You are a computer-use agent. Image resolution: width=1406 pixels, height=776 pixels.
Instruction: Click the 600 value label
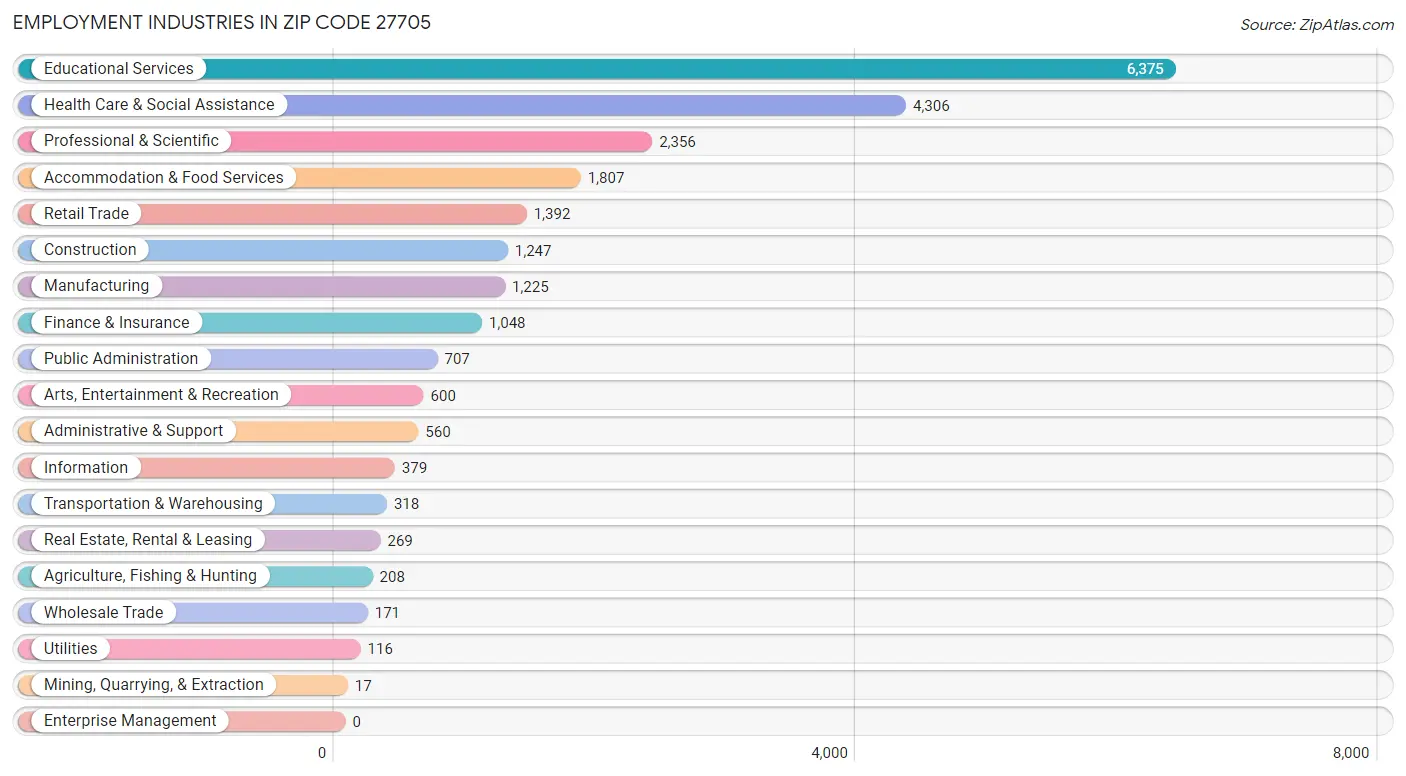coord(443,396)
